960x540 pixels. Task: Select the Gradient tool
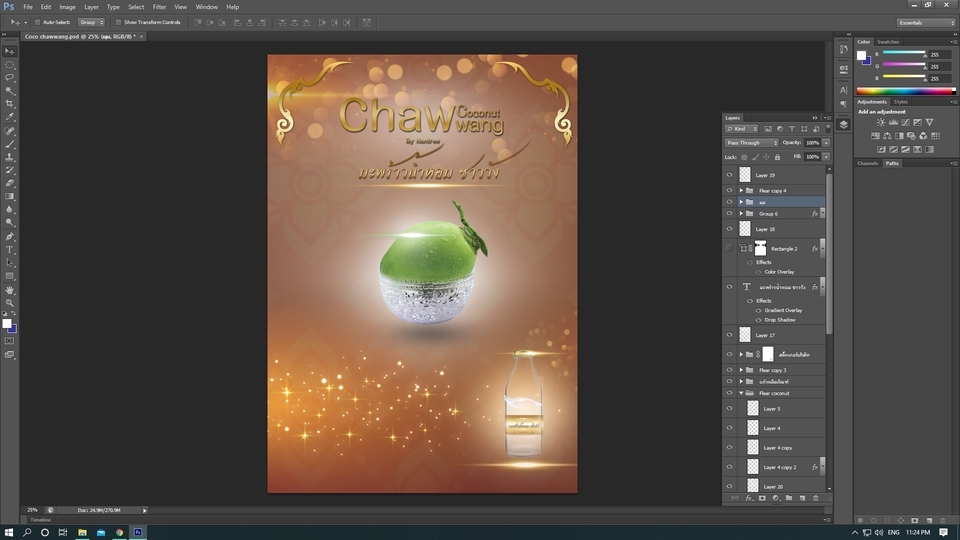[9, 197]
